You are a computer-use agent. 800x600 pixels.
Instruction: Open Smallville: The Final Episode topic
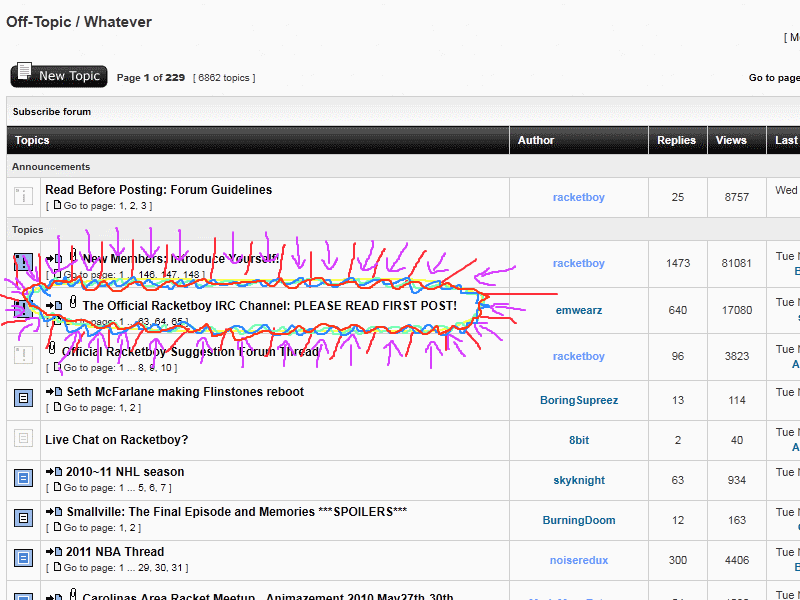237,512
